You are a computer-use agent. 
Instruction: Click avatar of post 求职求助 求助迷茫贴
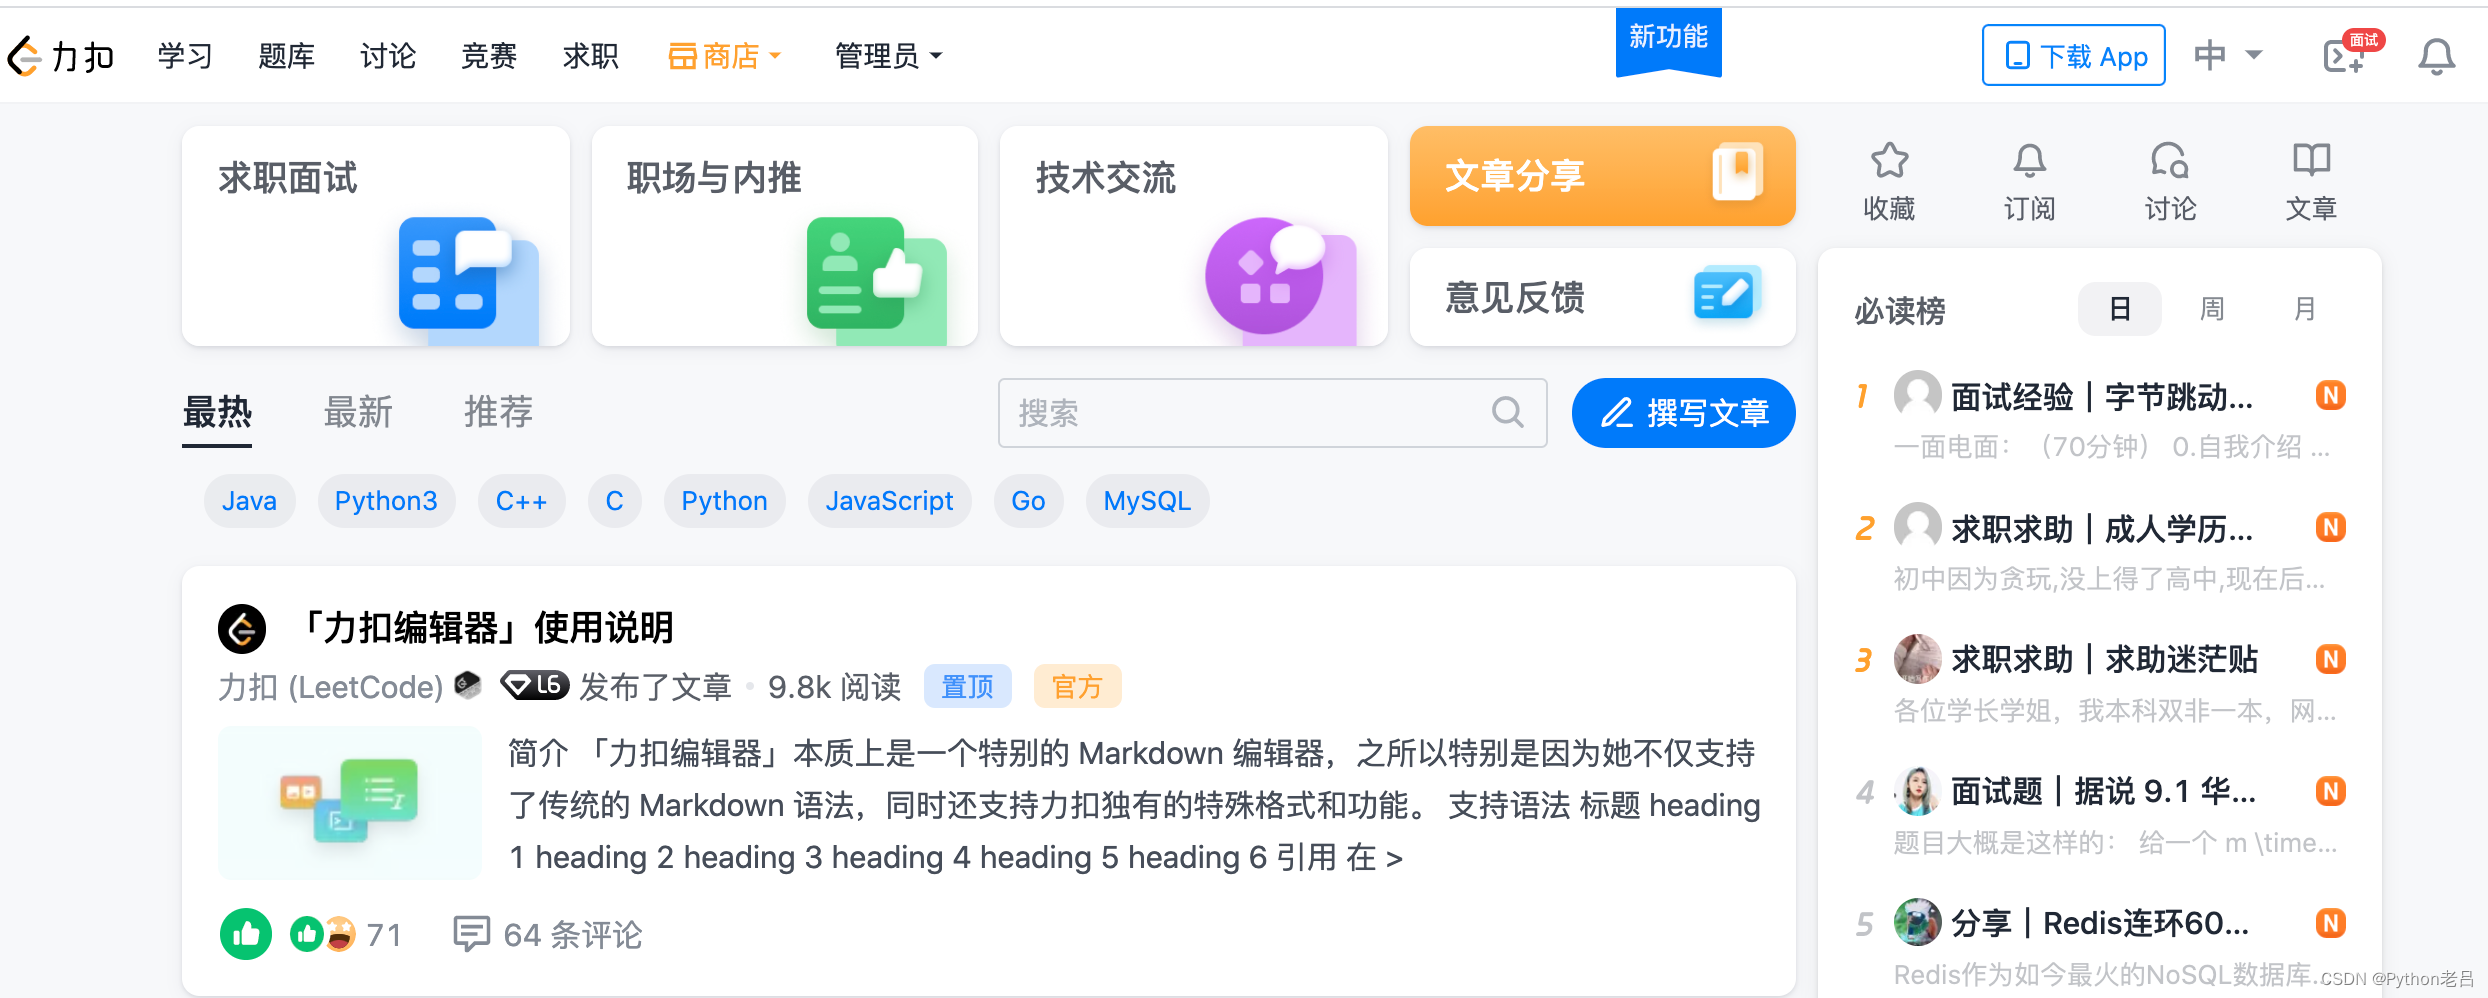[1917, 659]
